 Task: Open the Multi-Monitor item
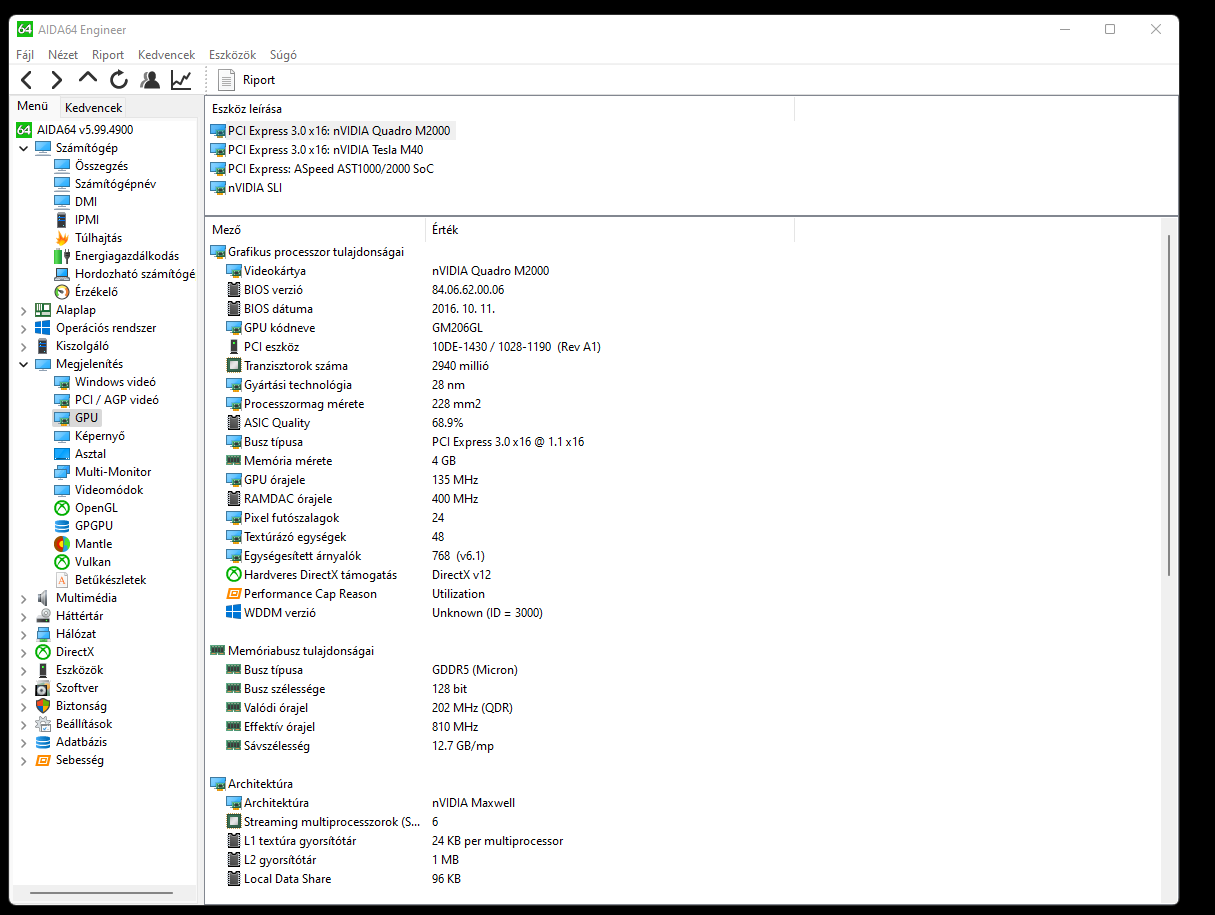pos(103,472)
